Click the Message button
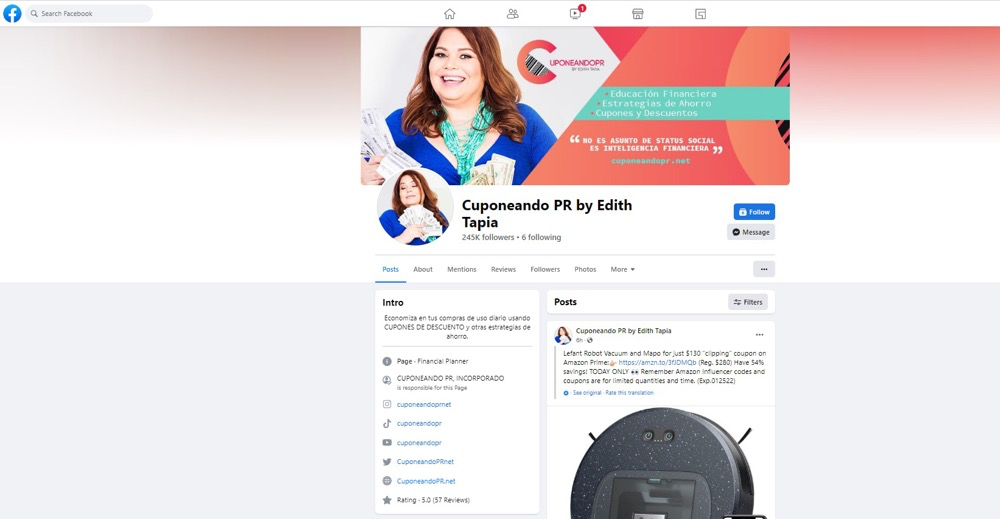The height and width of the screenshot is (519, 1000). pyautogui.click(x=751, y=232)
